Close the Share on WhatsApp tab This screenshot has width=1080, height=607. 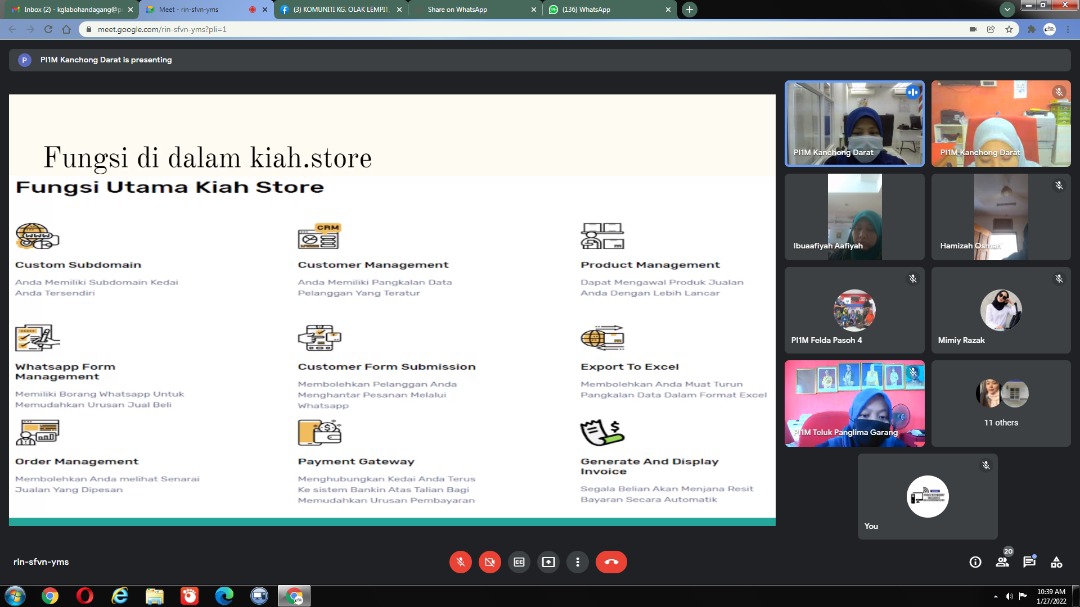coord(533,10)
